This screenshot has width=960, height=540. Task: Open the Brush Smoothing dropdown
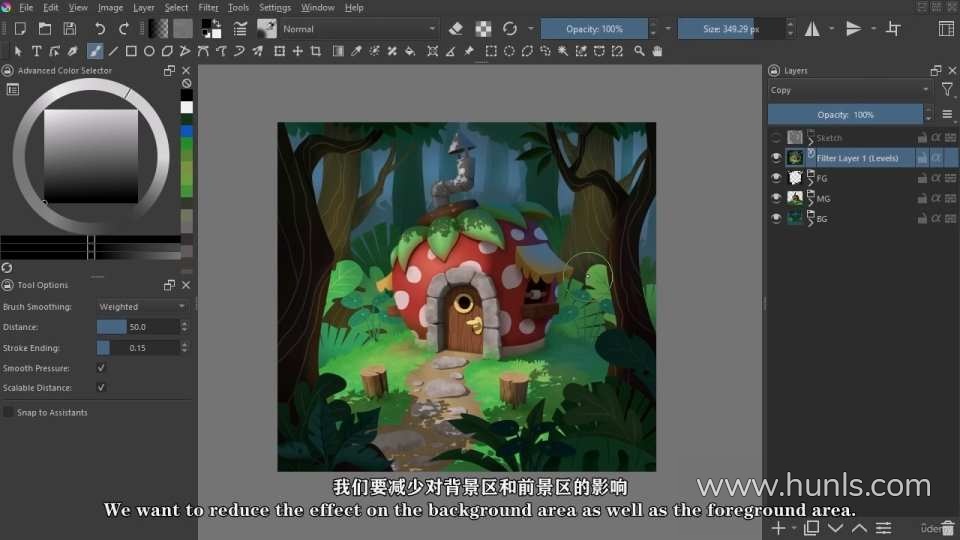coord(142,306)
